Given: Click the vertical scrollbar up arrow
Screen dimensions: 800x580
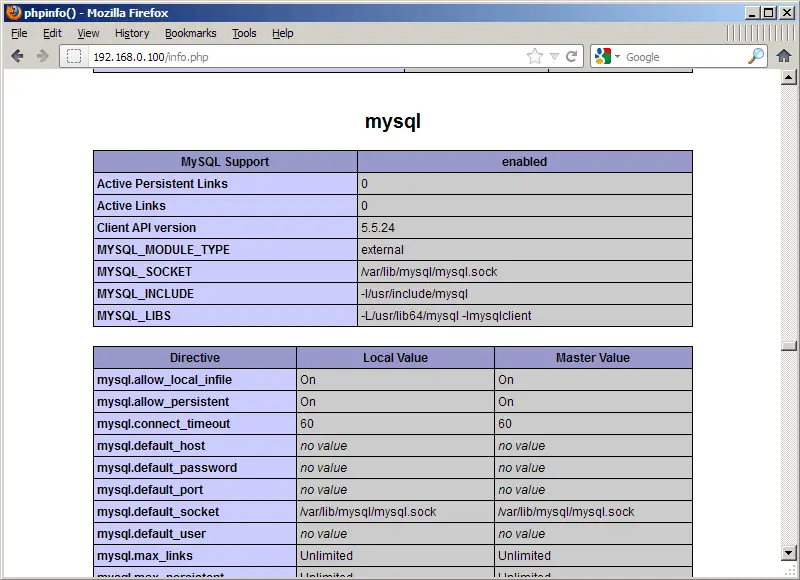Looking at the screenshot, I should coord(789,77).
